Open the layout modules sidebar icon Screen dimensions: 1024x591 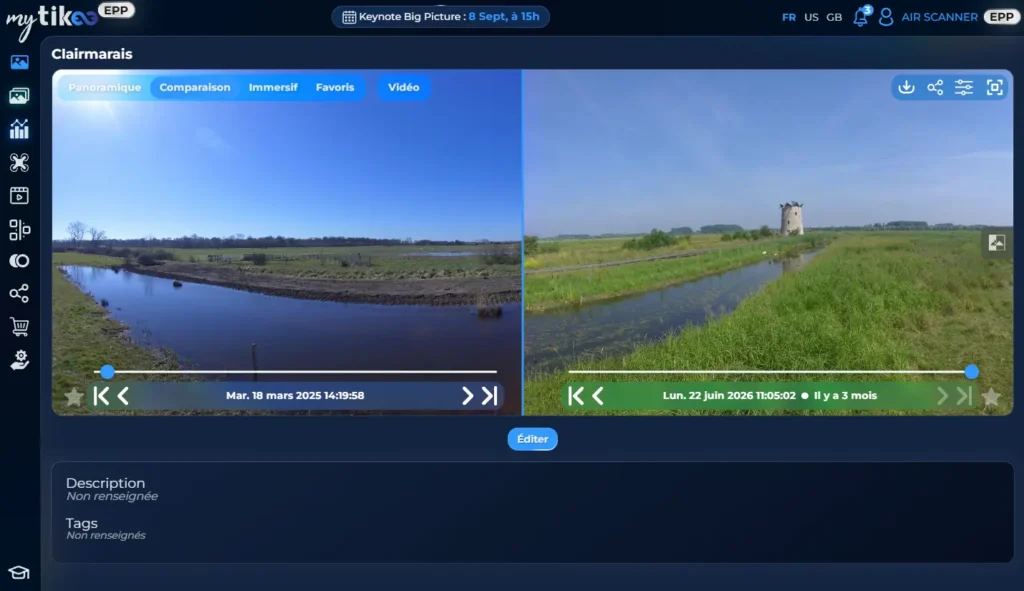coord(19,229)
